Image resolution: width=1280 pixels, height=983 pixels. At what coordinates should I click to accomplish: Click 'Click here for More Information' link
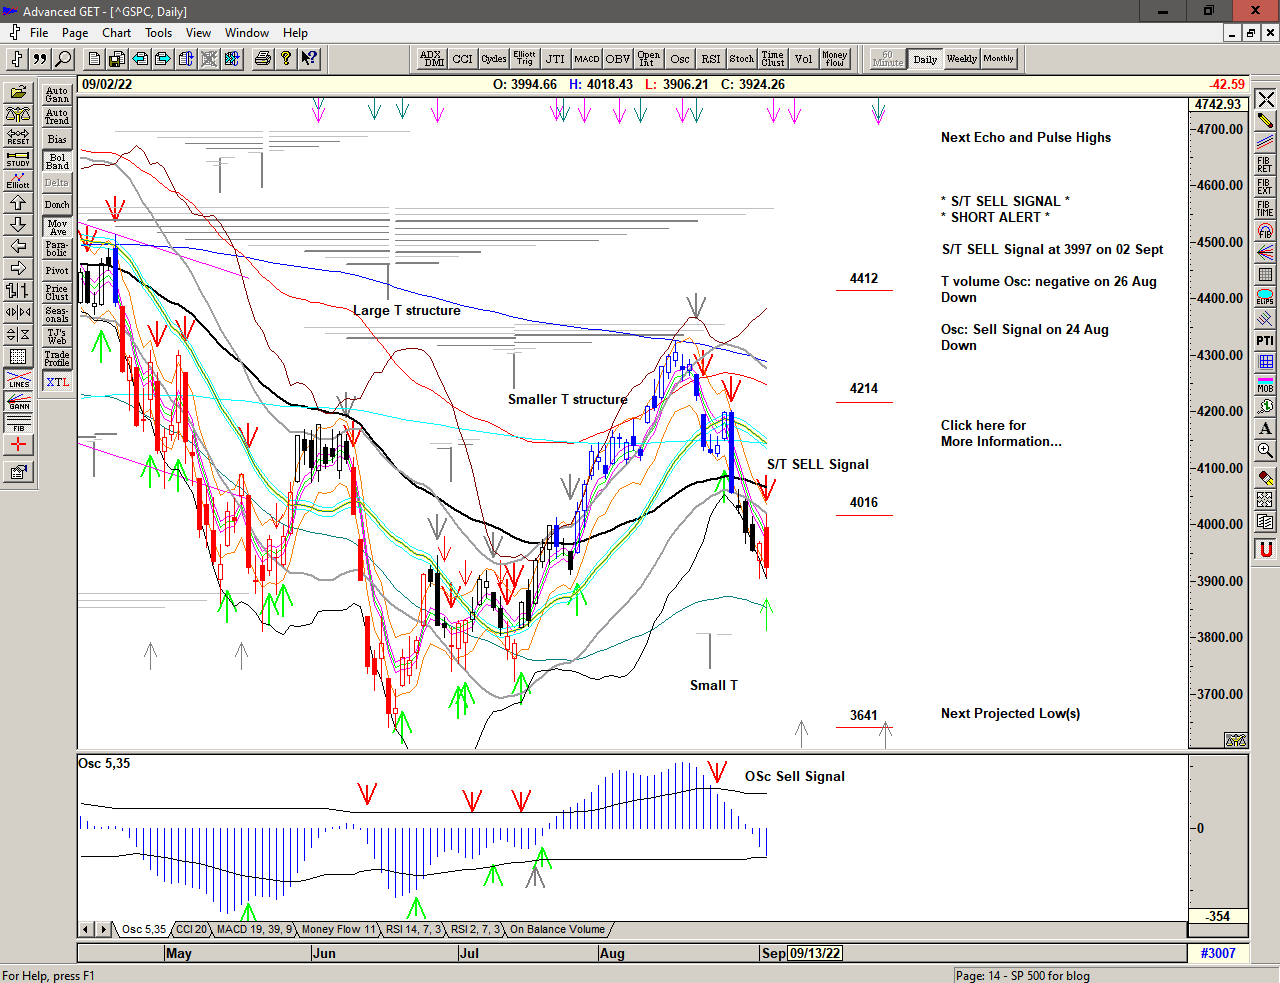[x=1000, y=433]
